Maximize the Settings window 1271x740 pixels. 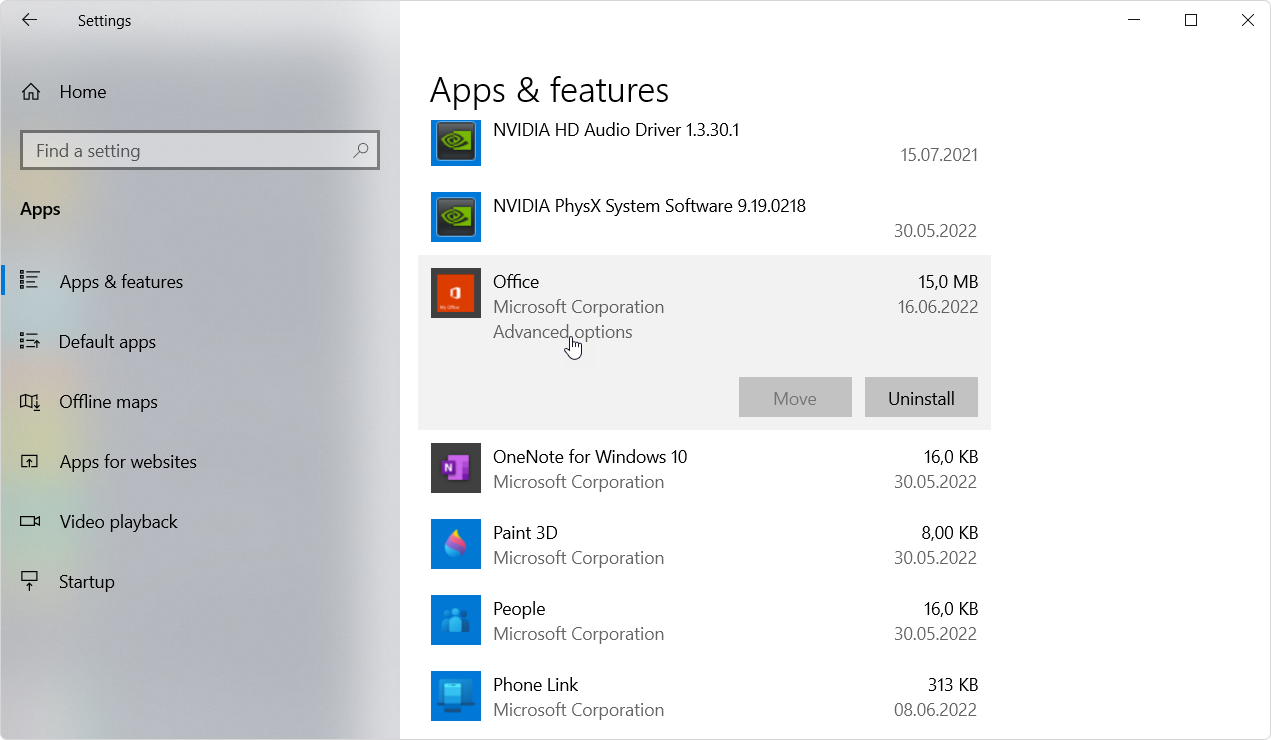pyautogui.click(x=1191, y=20)
